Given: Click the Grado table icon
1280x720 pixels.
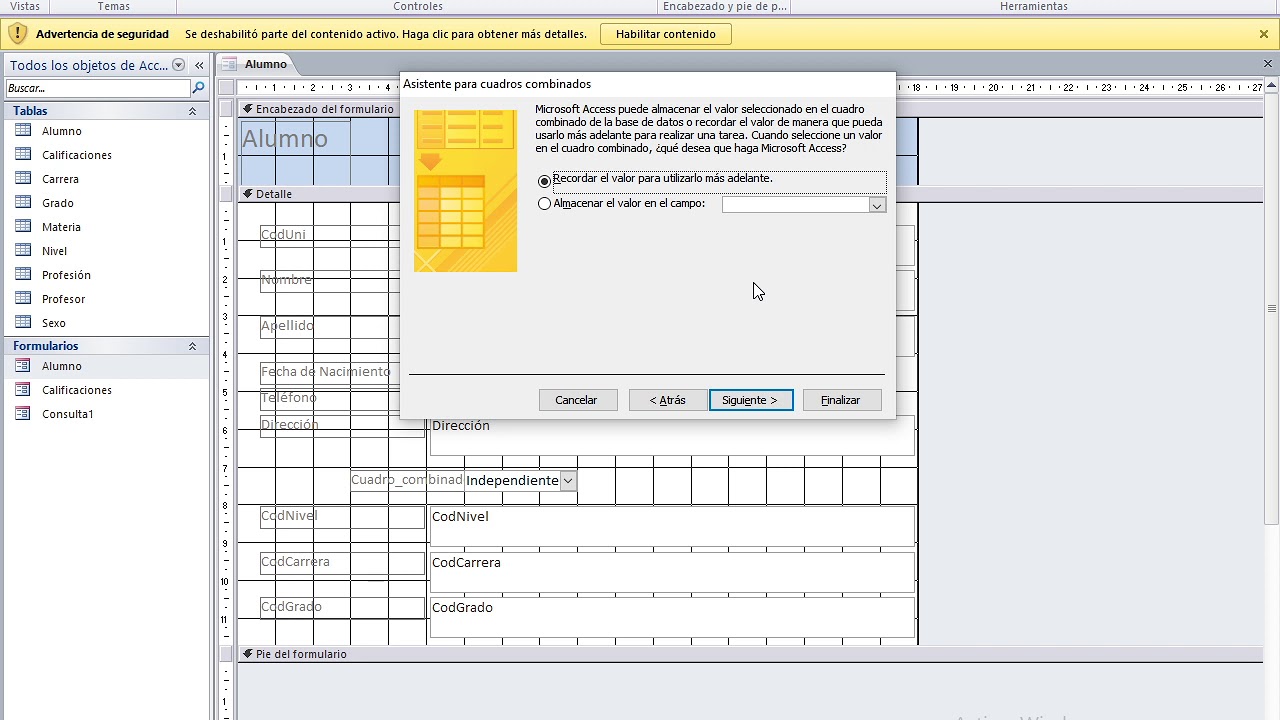Looking at the screenshot, I should (23, 203).
